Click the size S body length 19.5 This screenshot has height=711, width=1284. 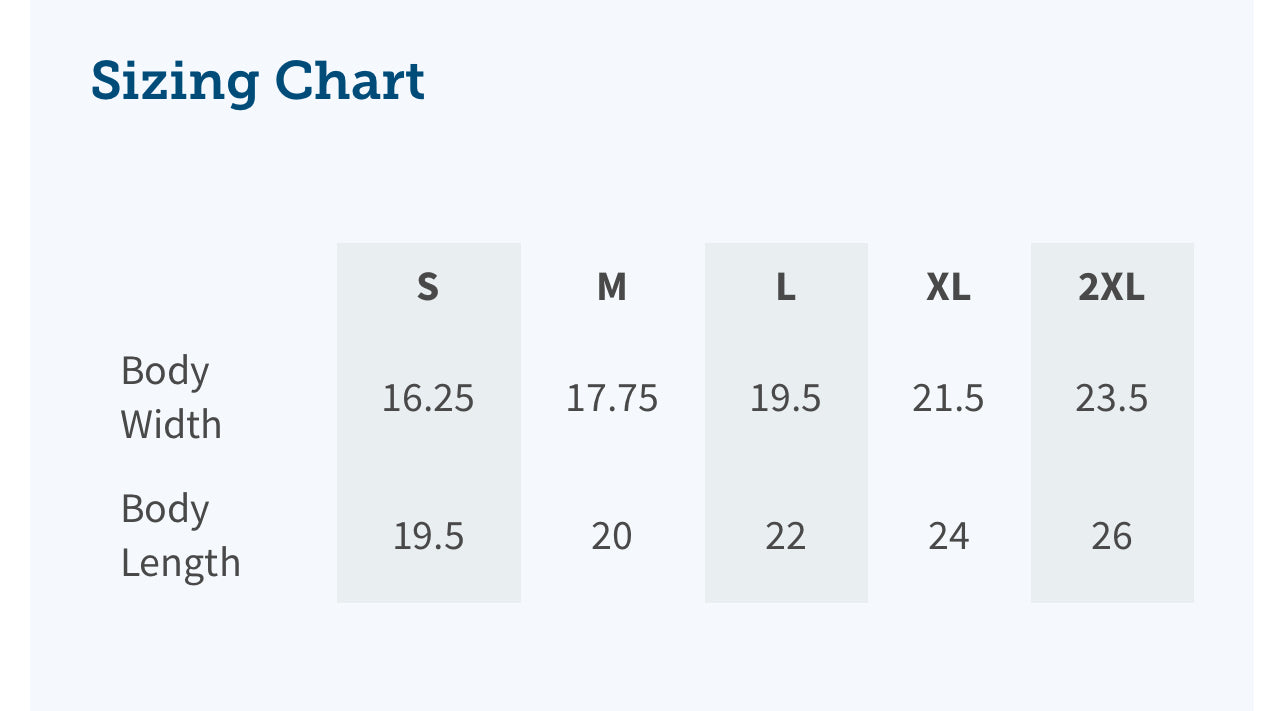pos(428,537)
